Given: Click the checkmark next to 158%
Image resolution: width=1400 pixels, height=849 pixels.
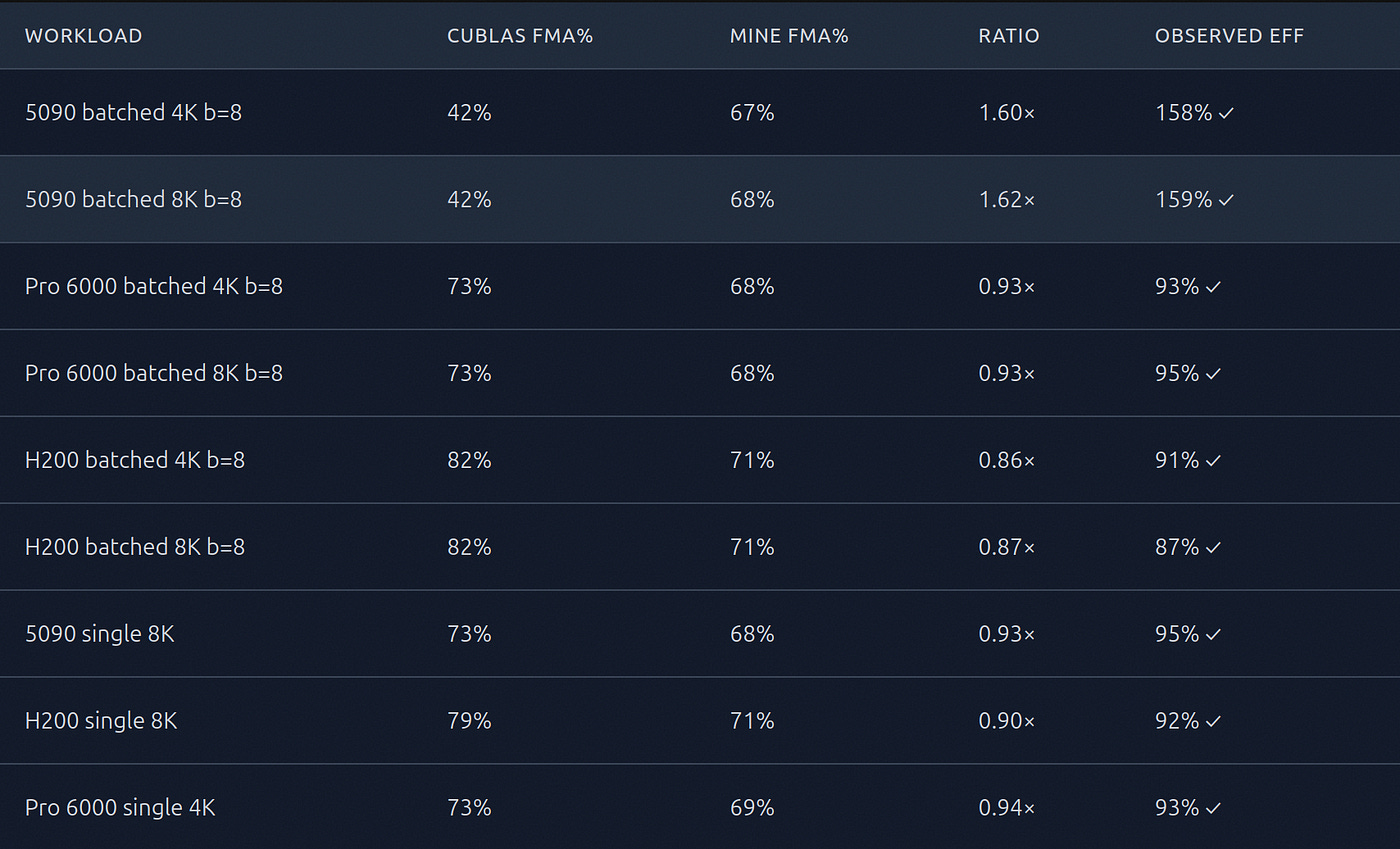Looking at the screenshot, I should click(1226, 114).
